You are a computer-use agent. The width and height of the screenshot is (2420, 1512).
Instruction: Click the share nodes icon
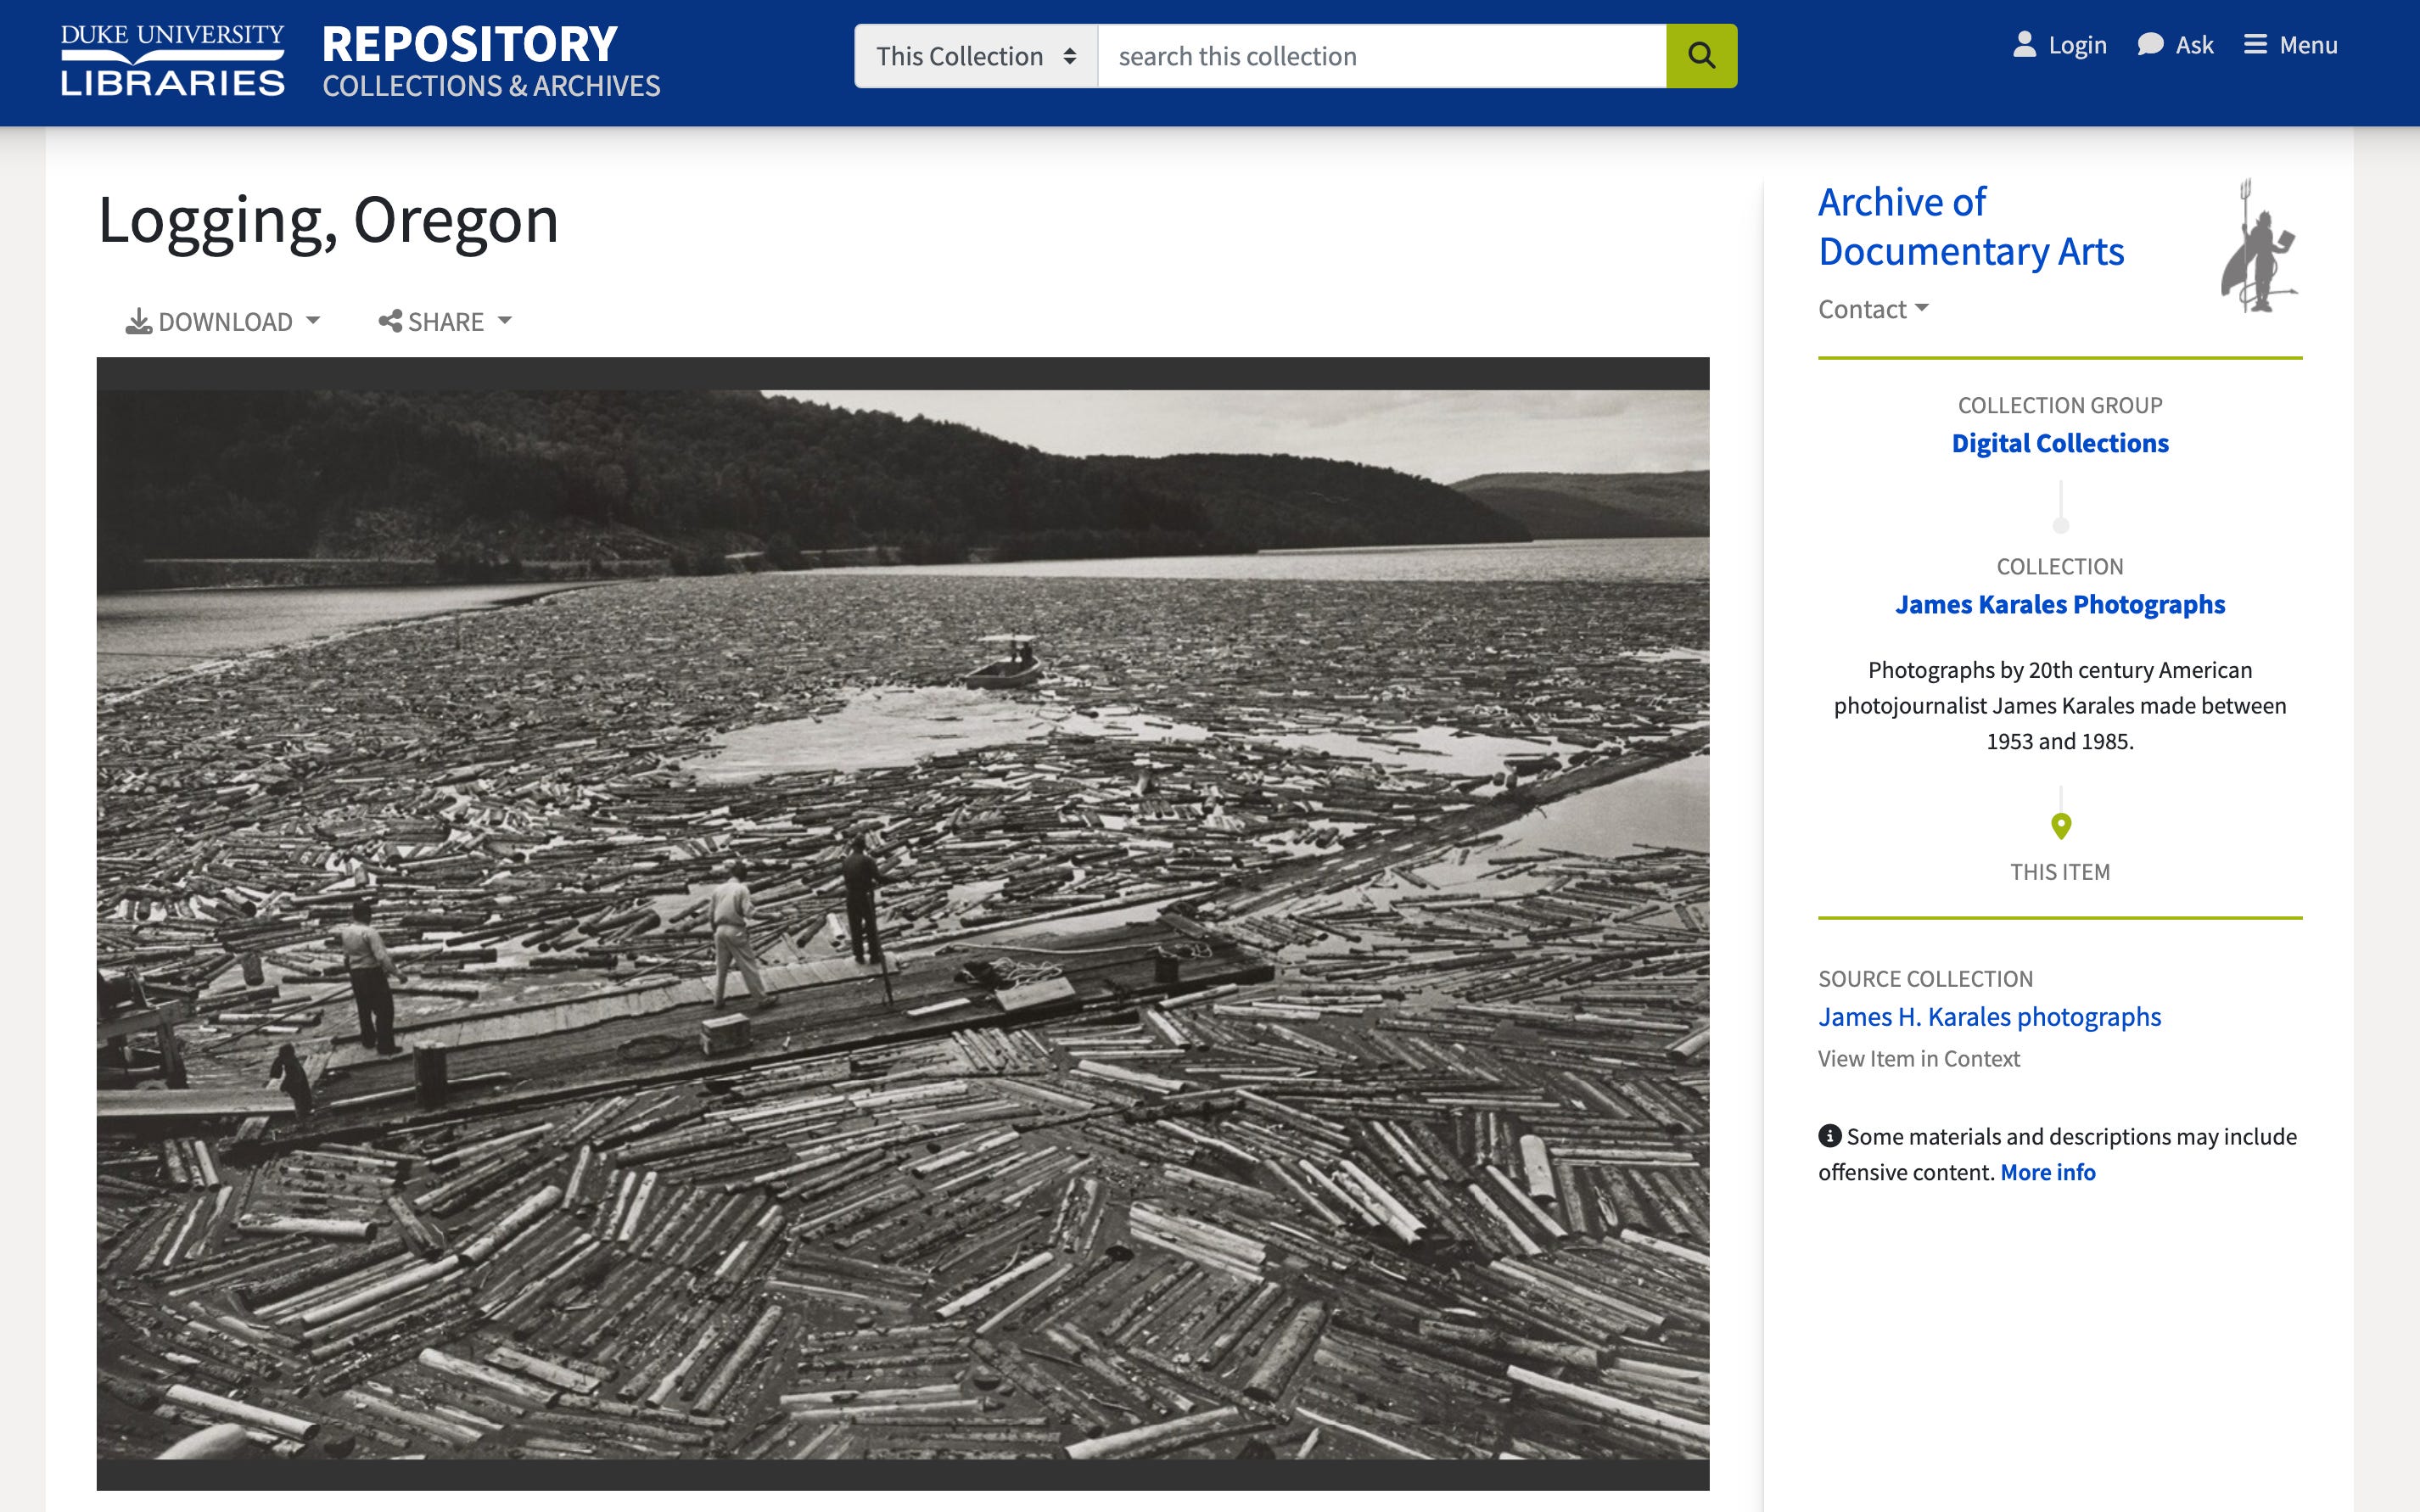point(390,321)
